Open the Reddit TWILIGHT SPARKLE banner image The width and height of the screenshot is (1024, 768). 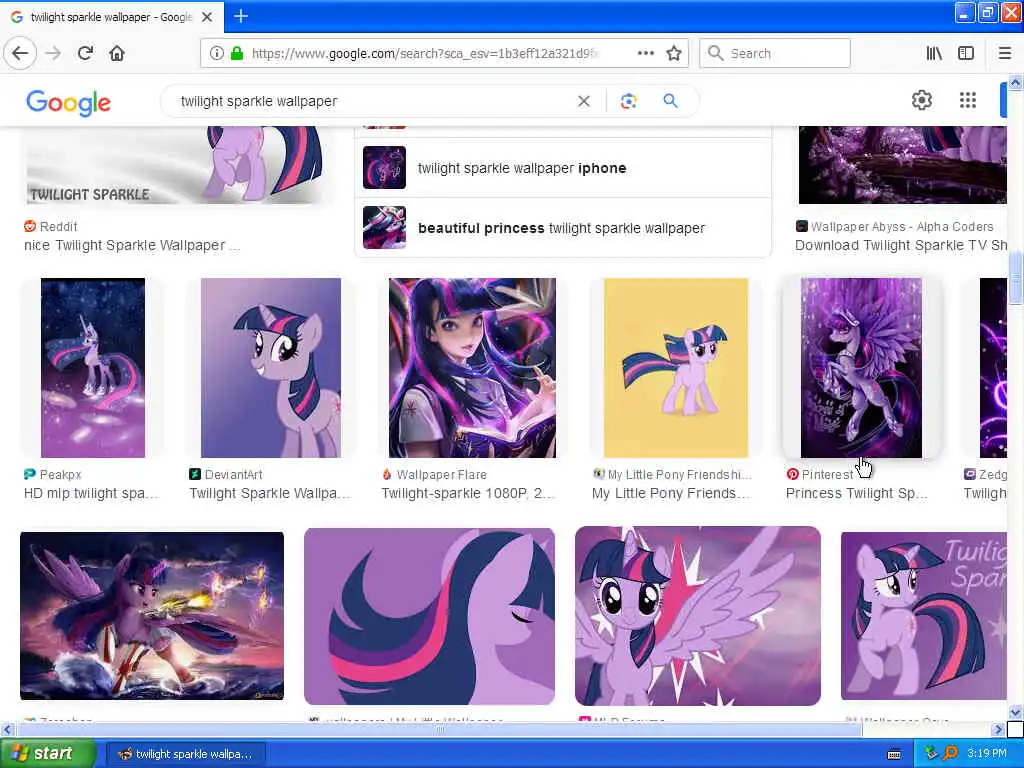click(x=175, y=165)
